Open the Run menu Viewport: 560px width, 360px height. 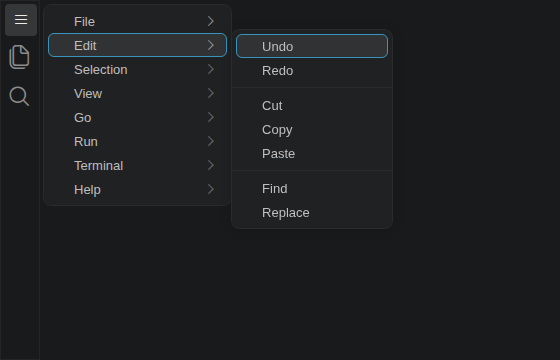click(138, 141)
